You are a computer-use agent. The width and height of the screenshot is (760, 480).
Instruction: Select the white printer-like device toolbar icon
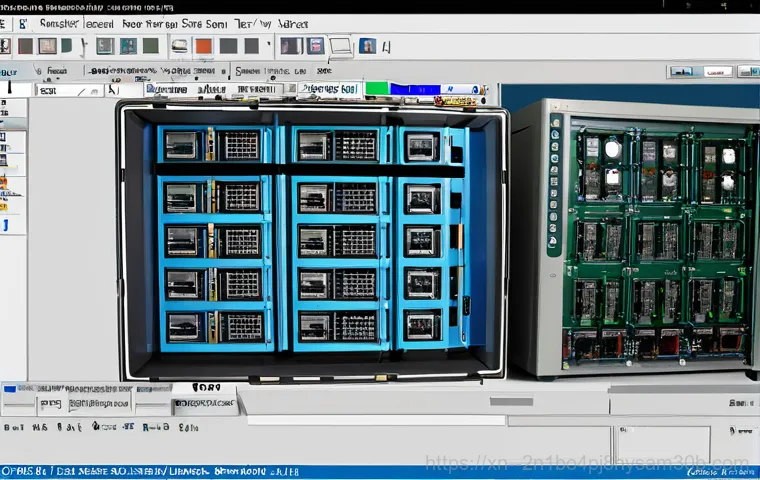[x=179, y=46]
